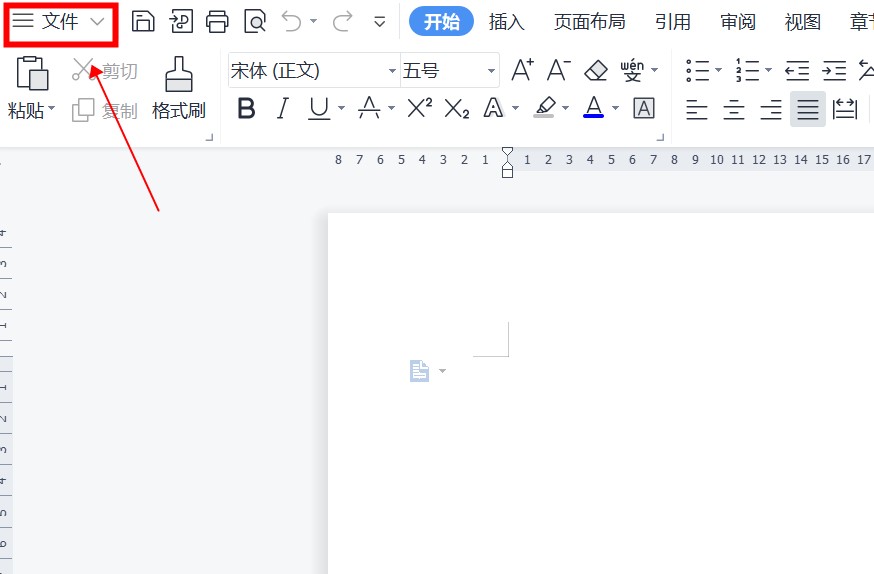Viewport: 874px width, 574px height.
Task: Apply blue font color
Action: point(594,107)
